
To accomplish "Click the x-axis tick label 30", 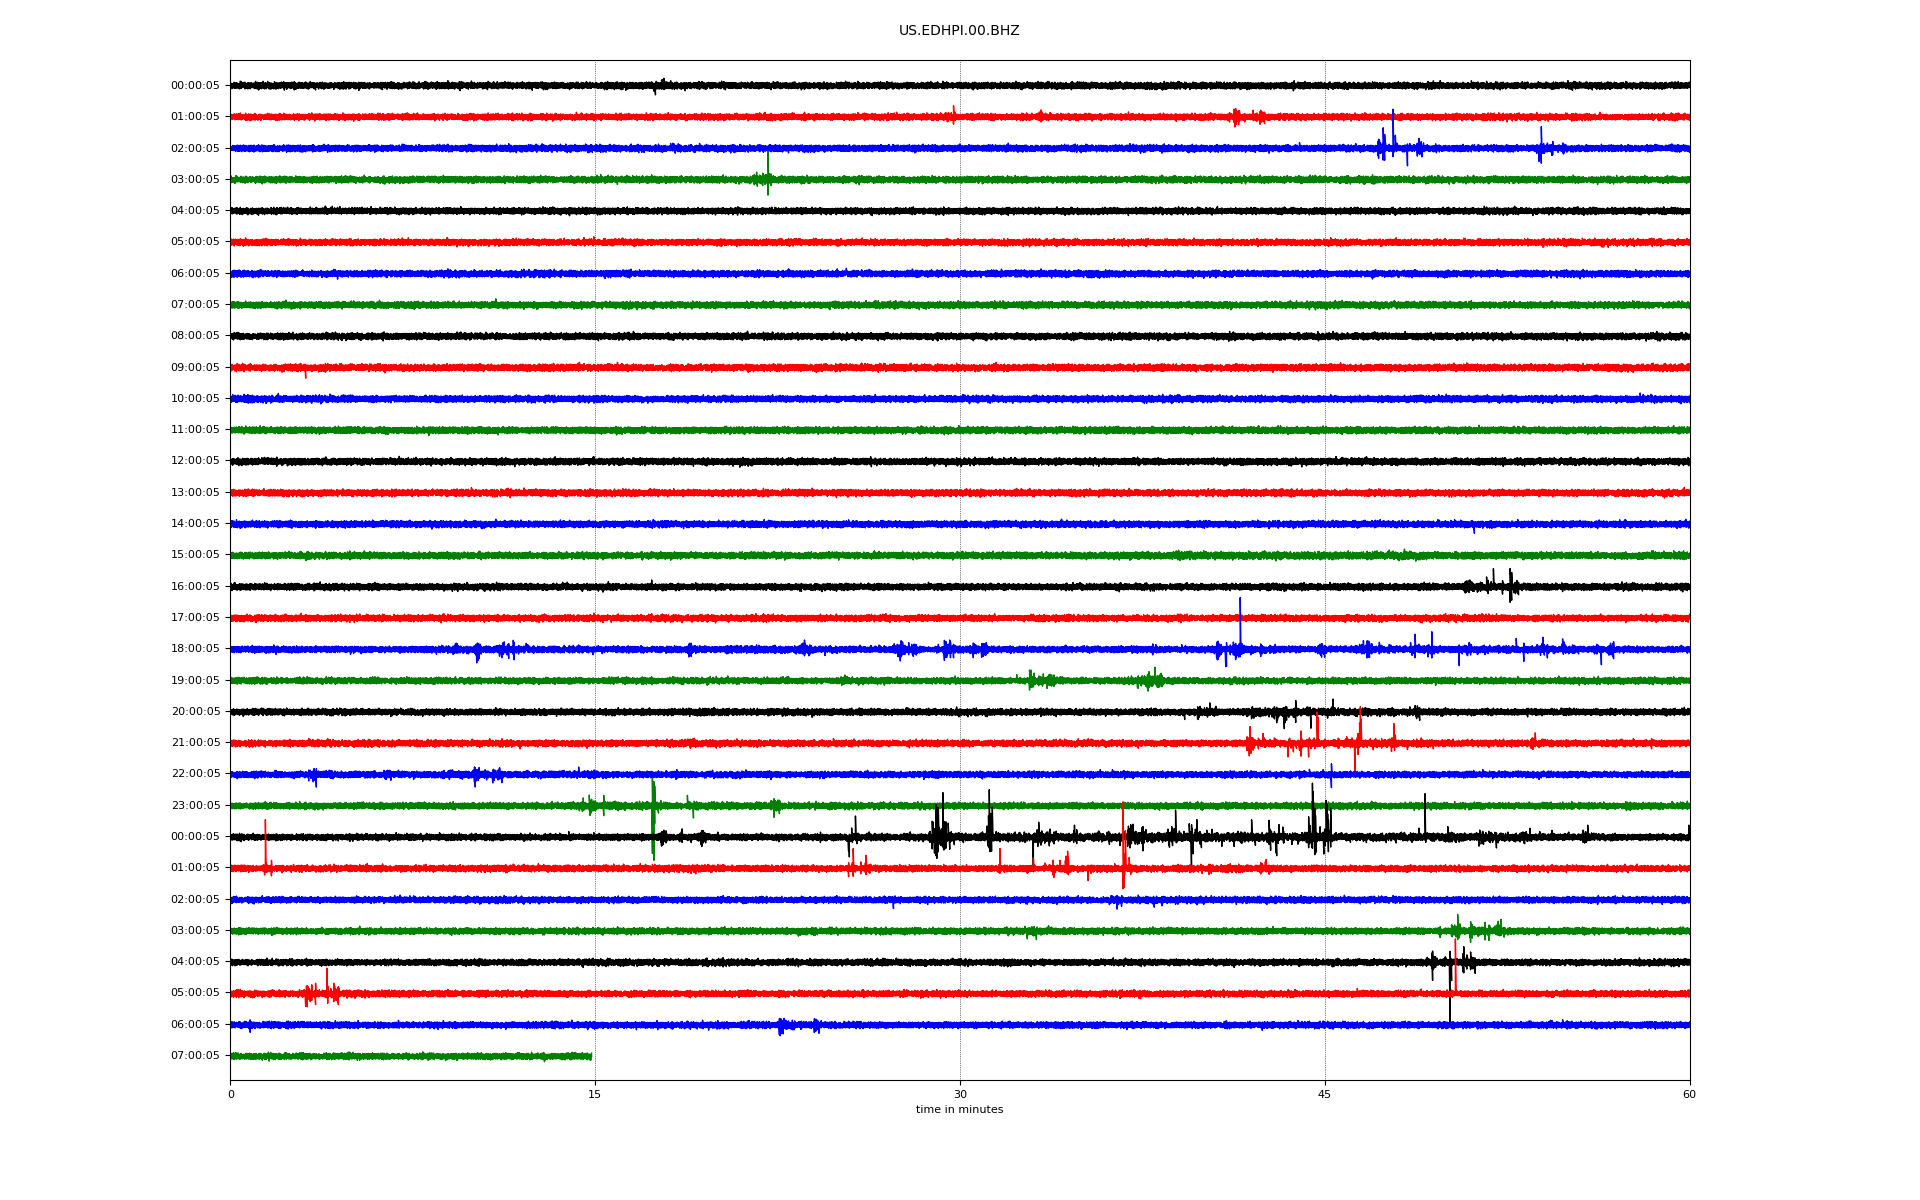I will click(960, 1094).
